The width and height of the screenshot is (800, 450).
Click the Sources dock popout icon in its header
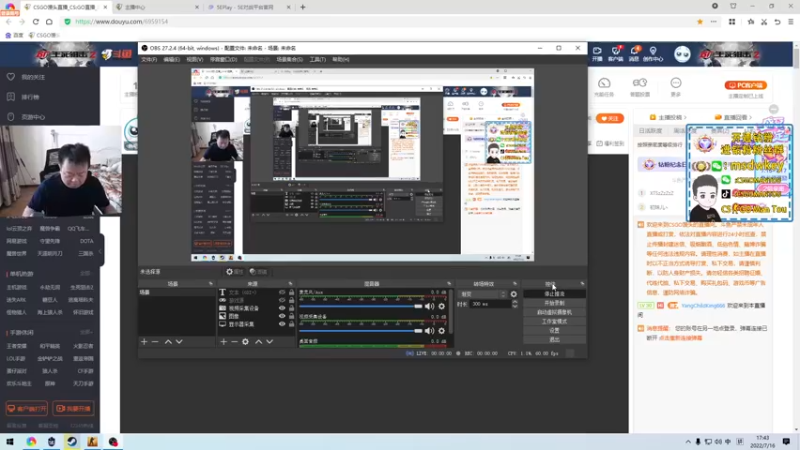[x=290, y=284]
